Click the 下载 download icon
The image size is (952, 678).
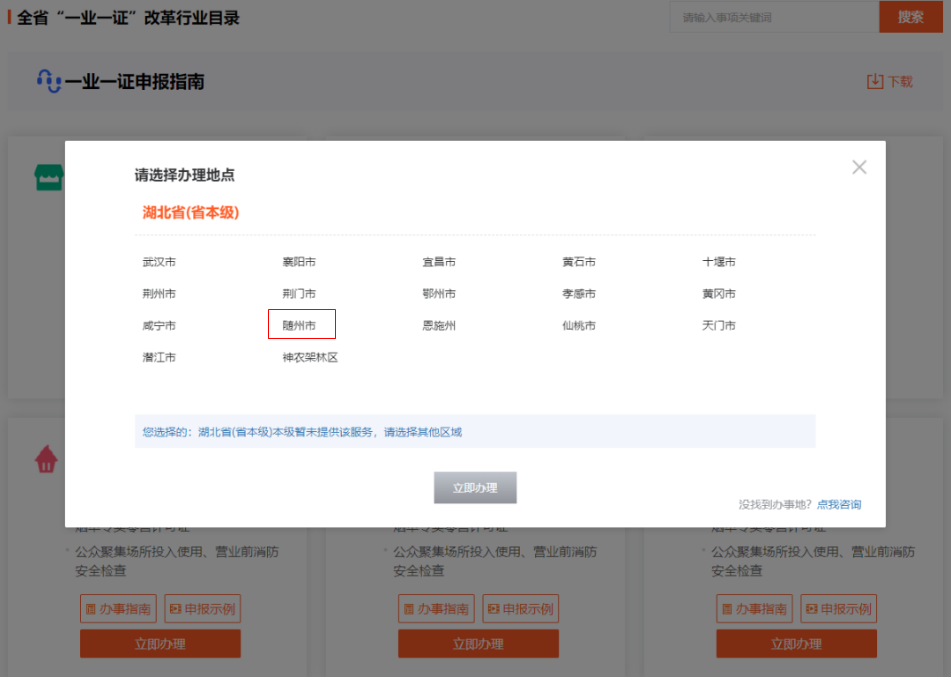coord(875,81)
